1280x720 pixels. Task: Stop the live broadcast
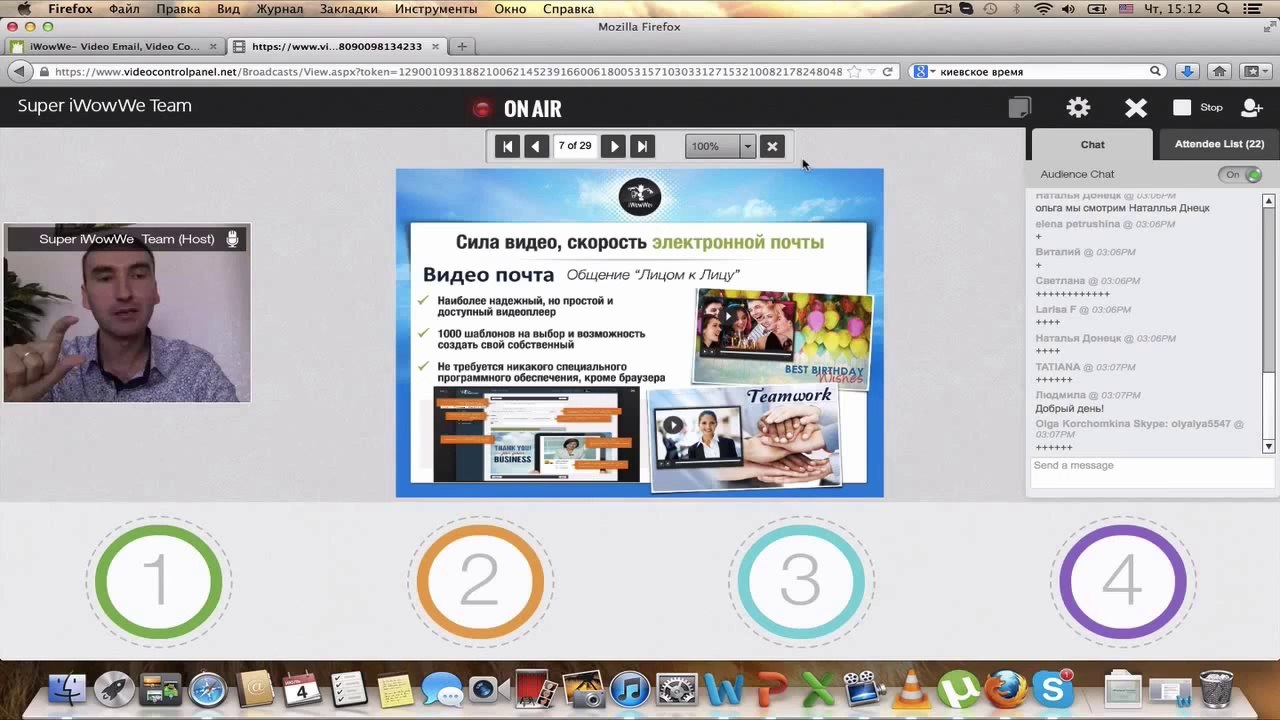1197,107
